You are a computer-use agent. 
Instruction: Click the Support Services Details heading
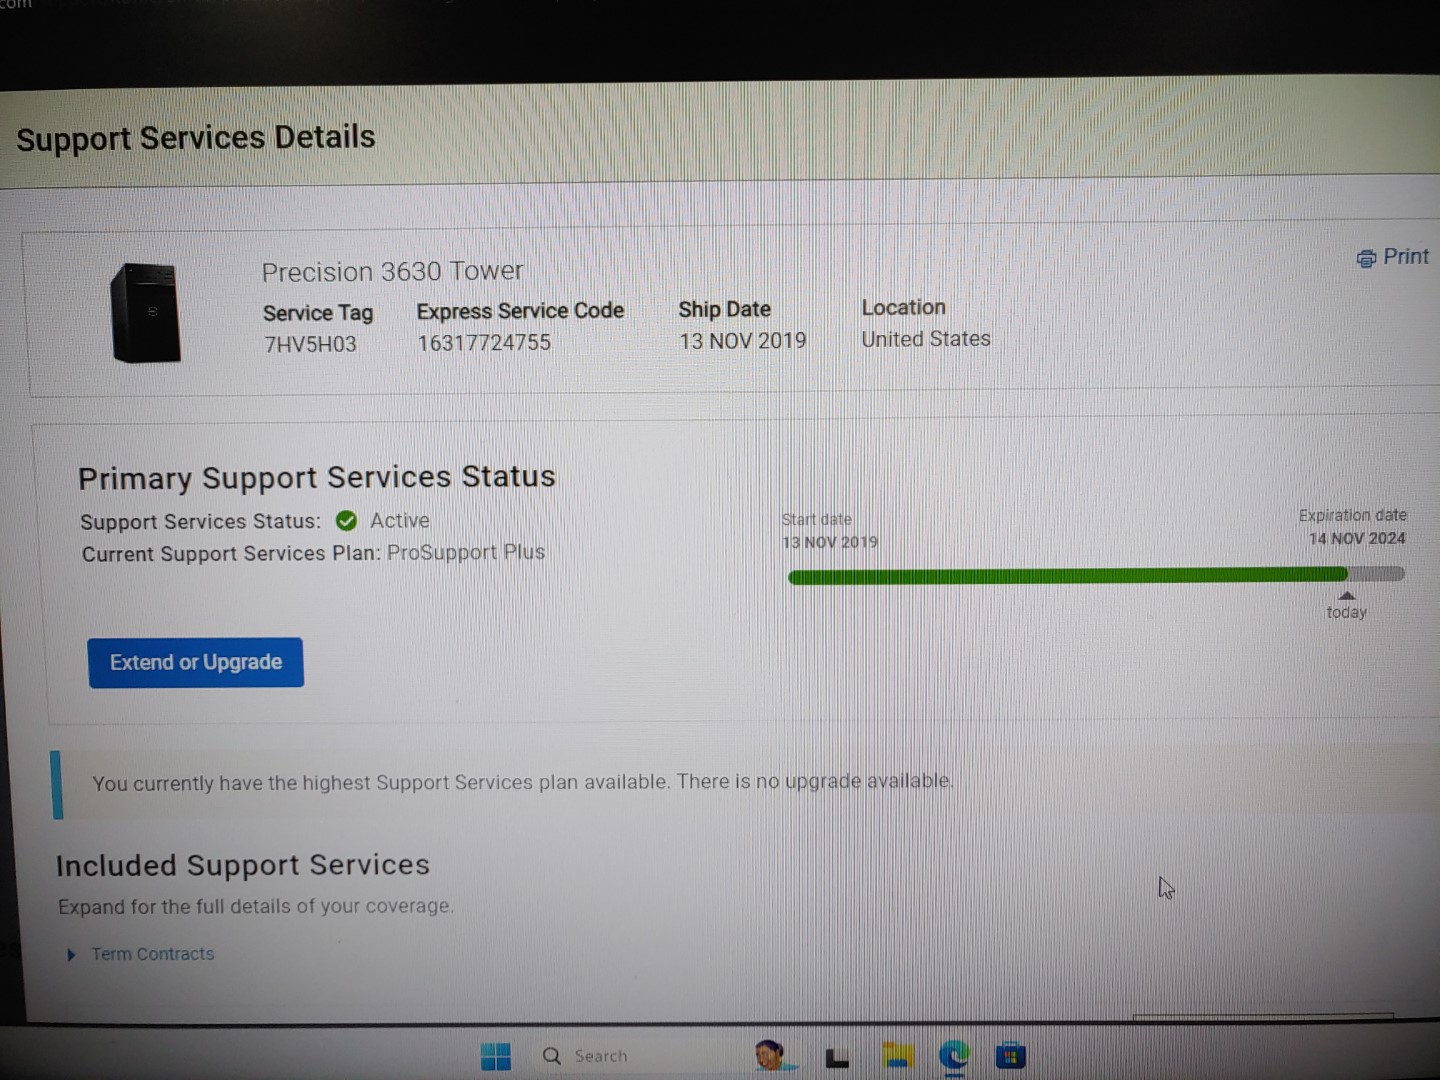[x=196, y=137]
